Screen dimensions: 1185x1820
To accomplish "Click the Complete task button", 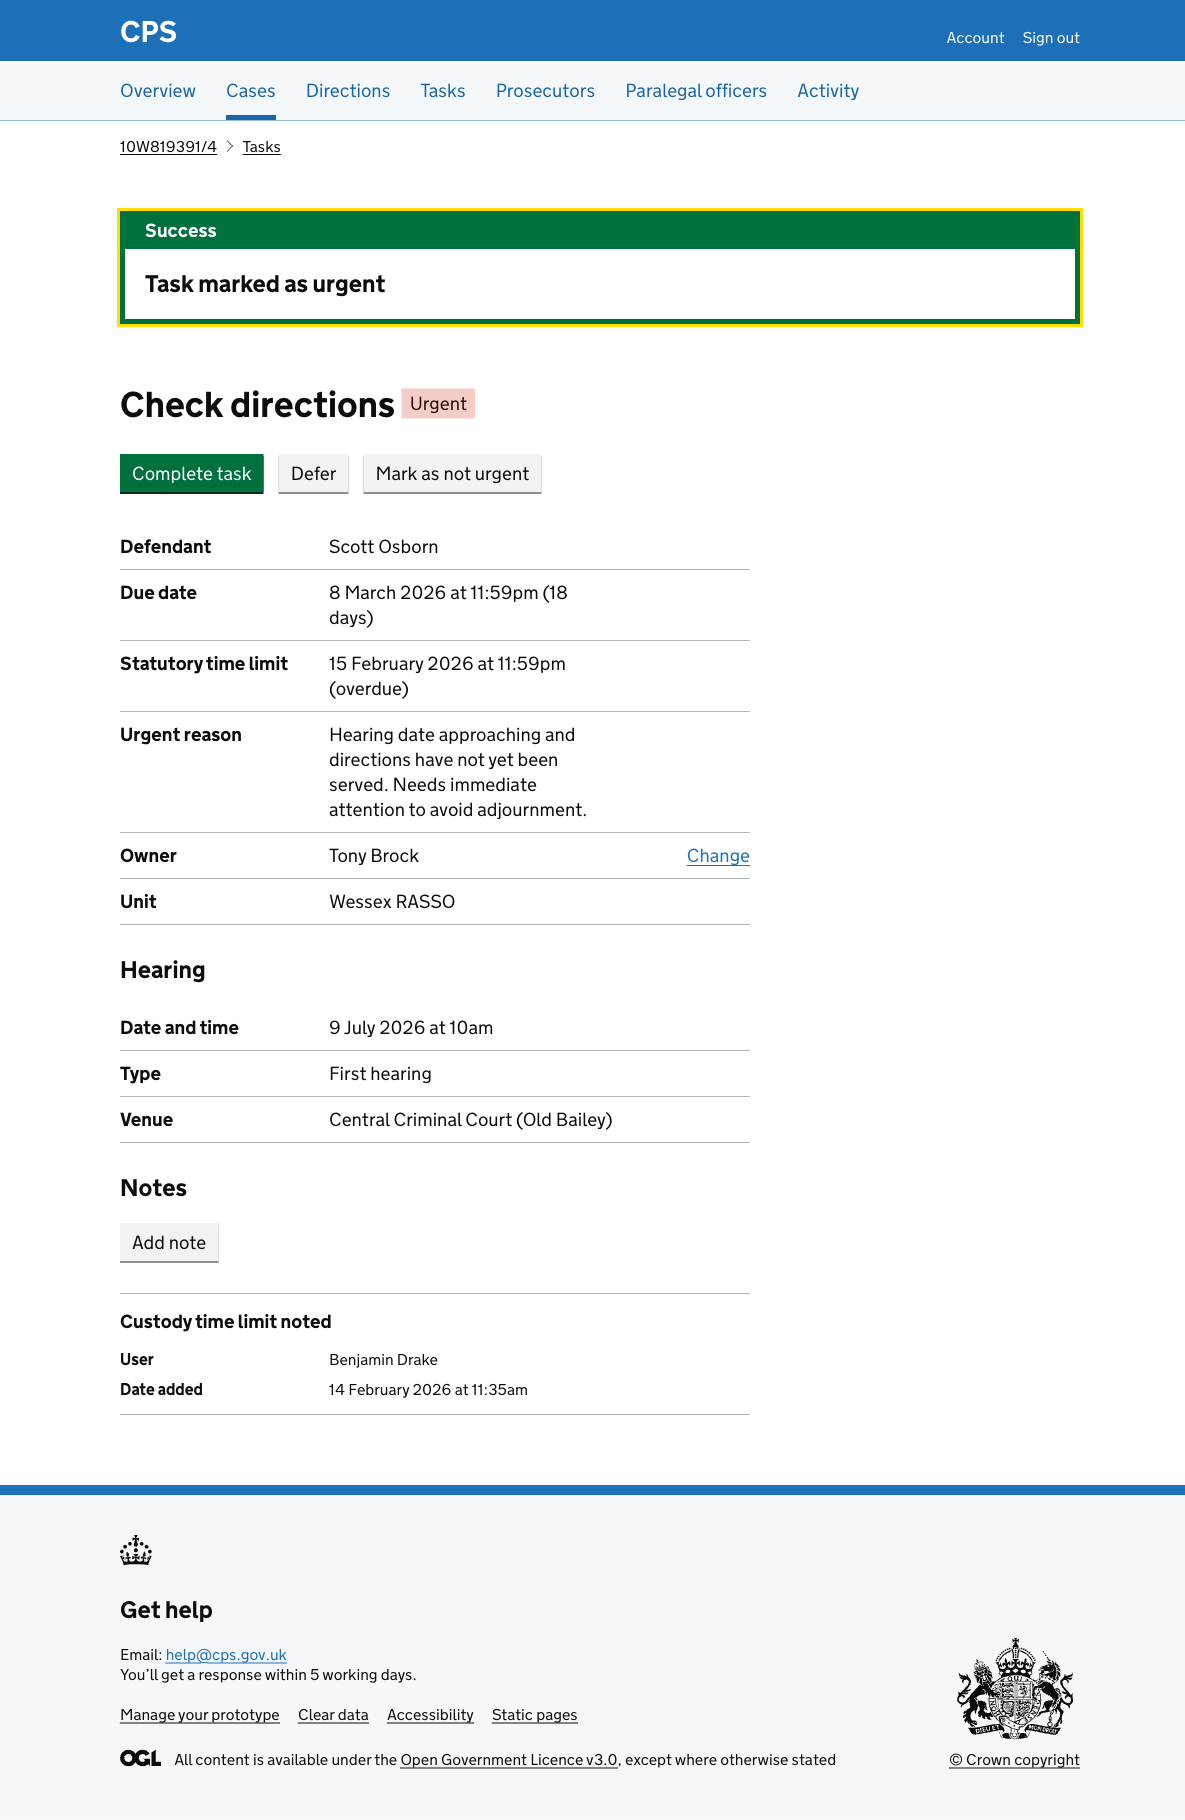I will [192, 474].
